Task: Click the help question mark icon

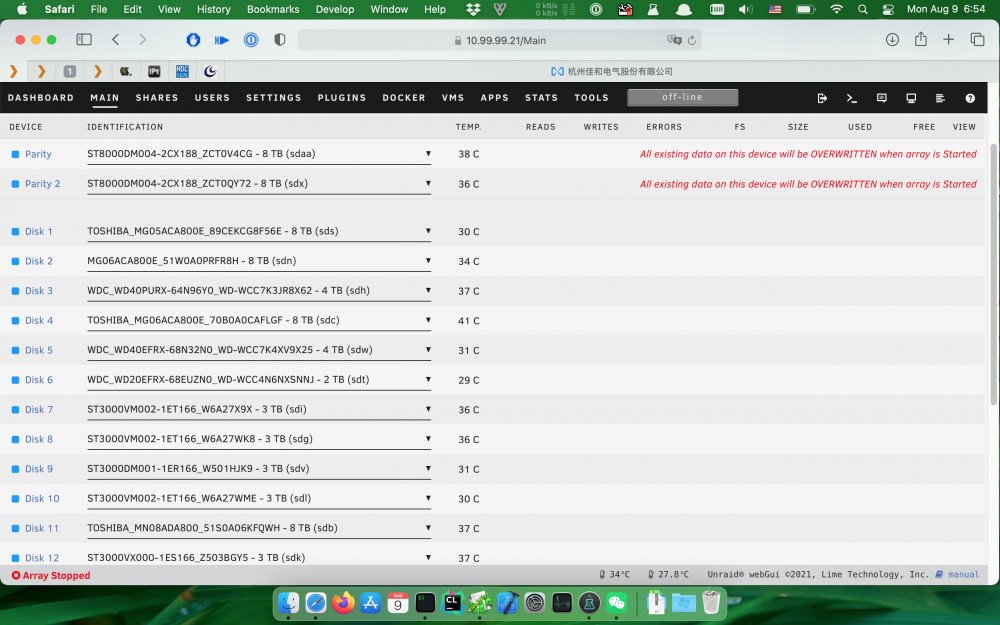Action: [970, 98]
